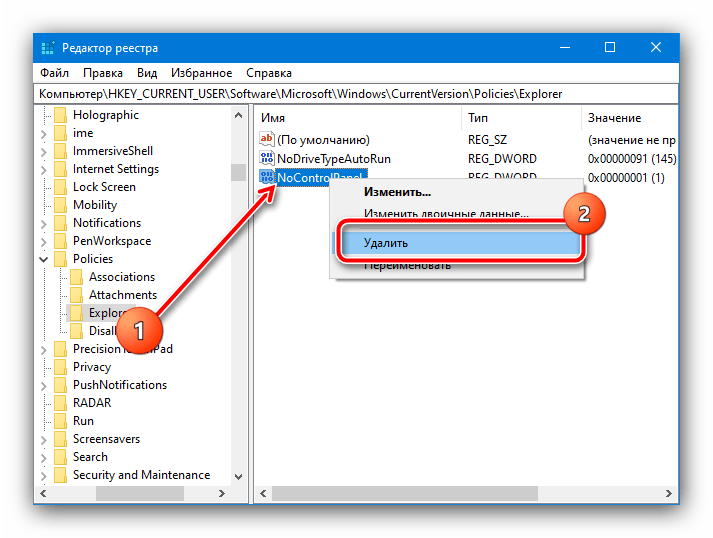Expand the PushNotifications tree node

[44, 386]
